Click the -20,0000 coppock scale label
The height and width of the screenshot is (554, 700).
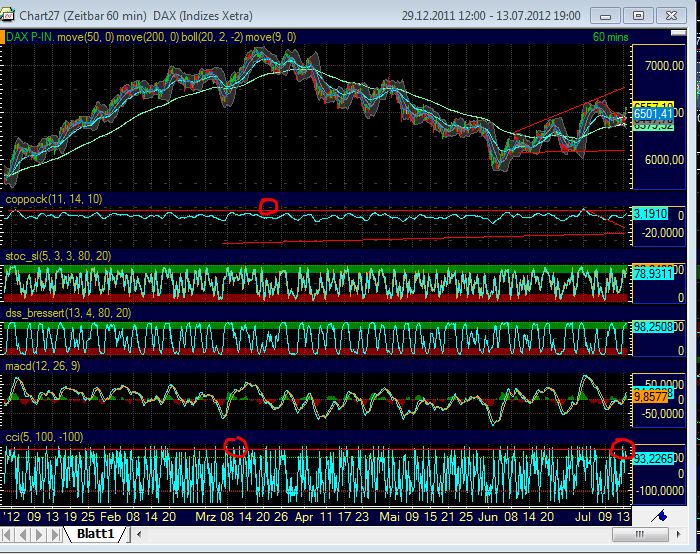(662, 233)
